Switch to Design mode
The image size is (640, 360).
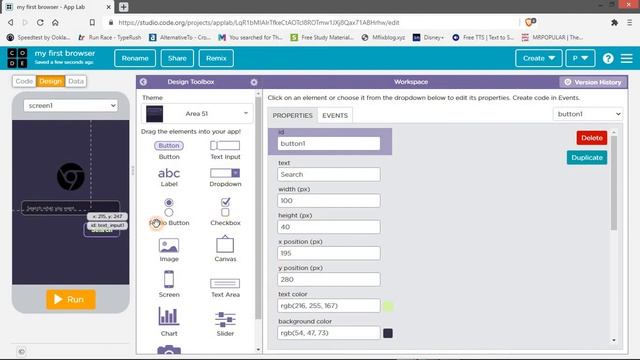pyautogui.click(x=50, y=81)
